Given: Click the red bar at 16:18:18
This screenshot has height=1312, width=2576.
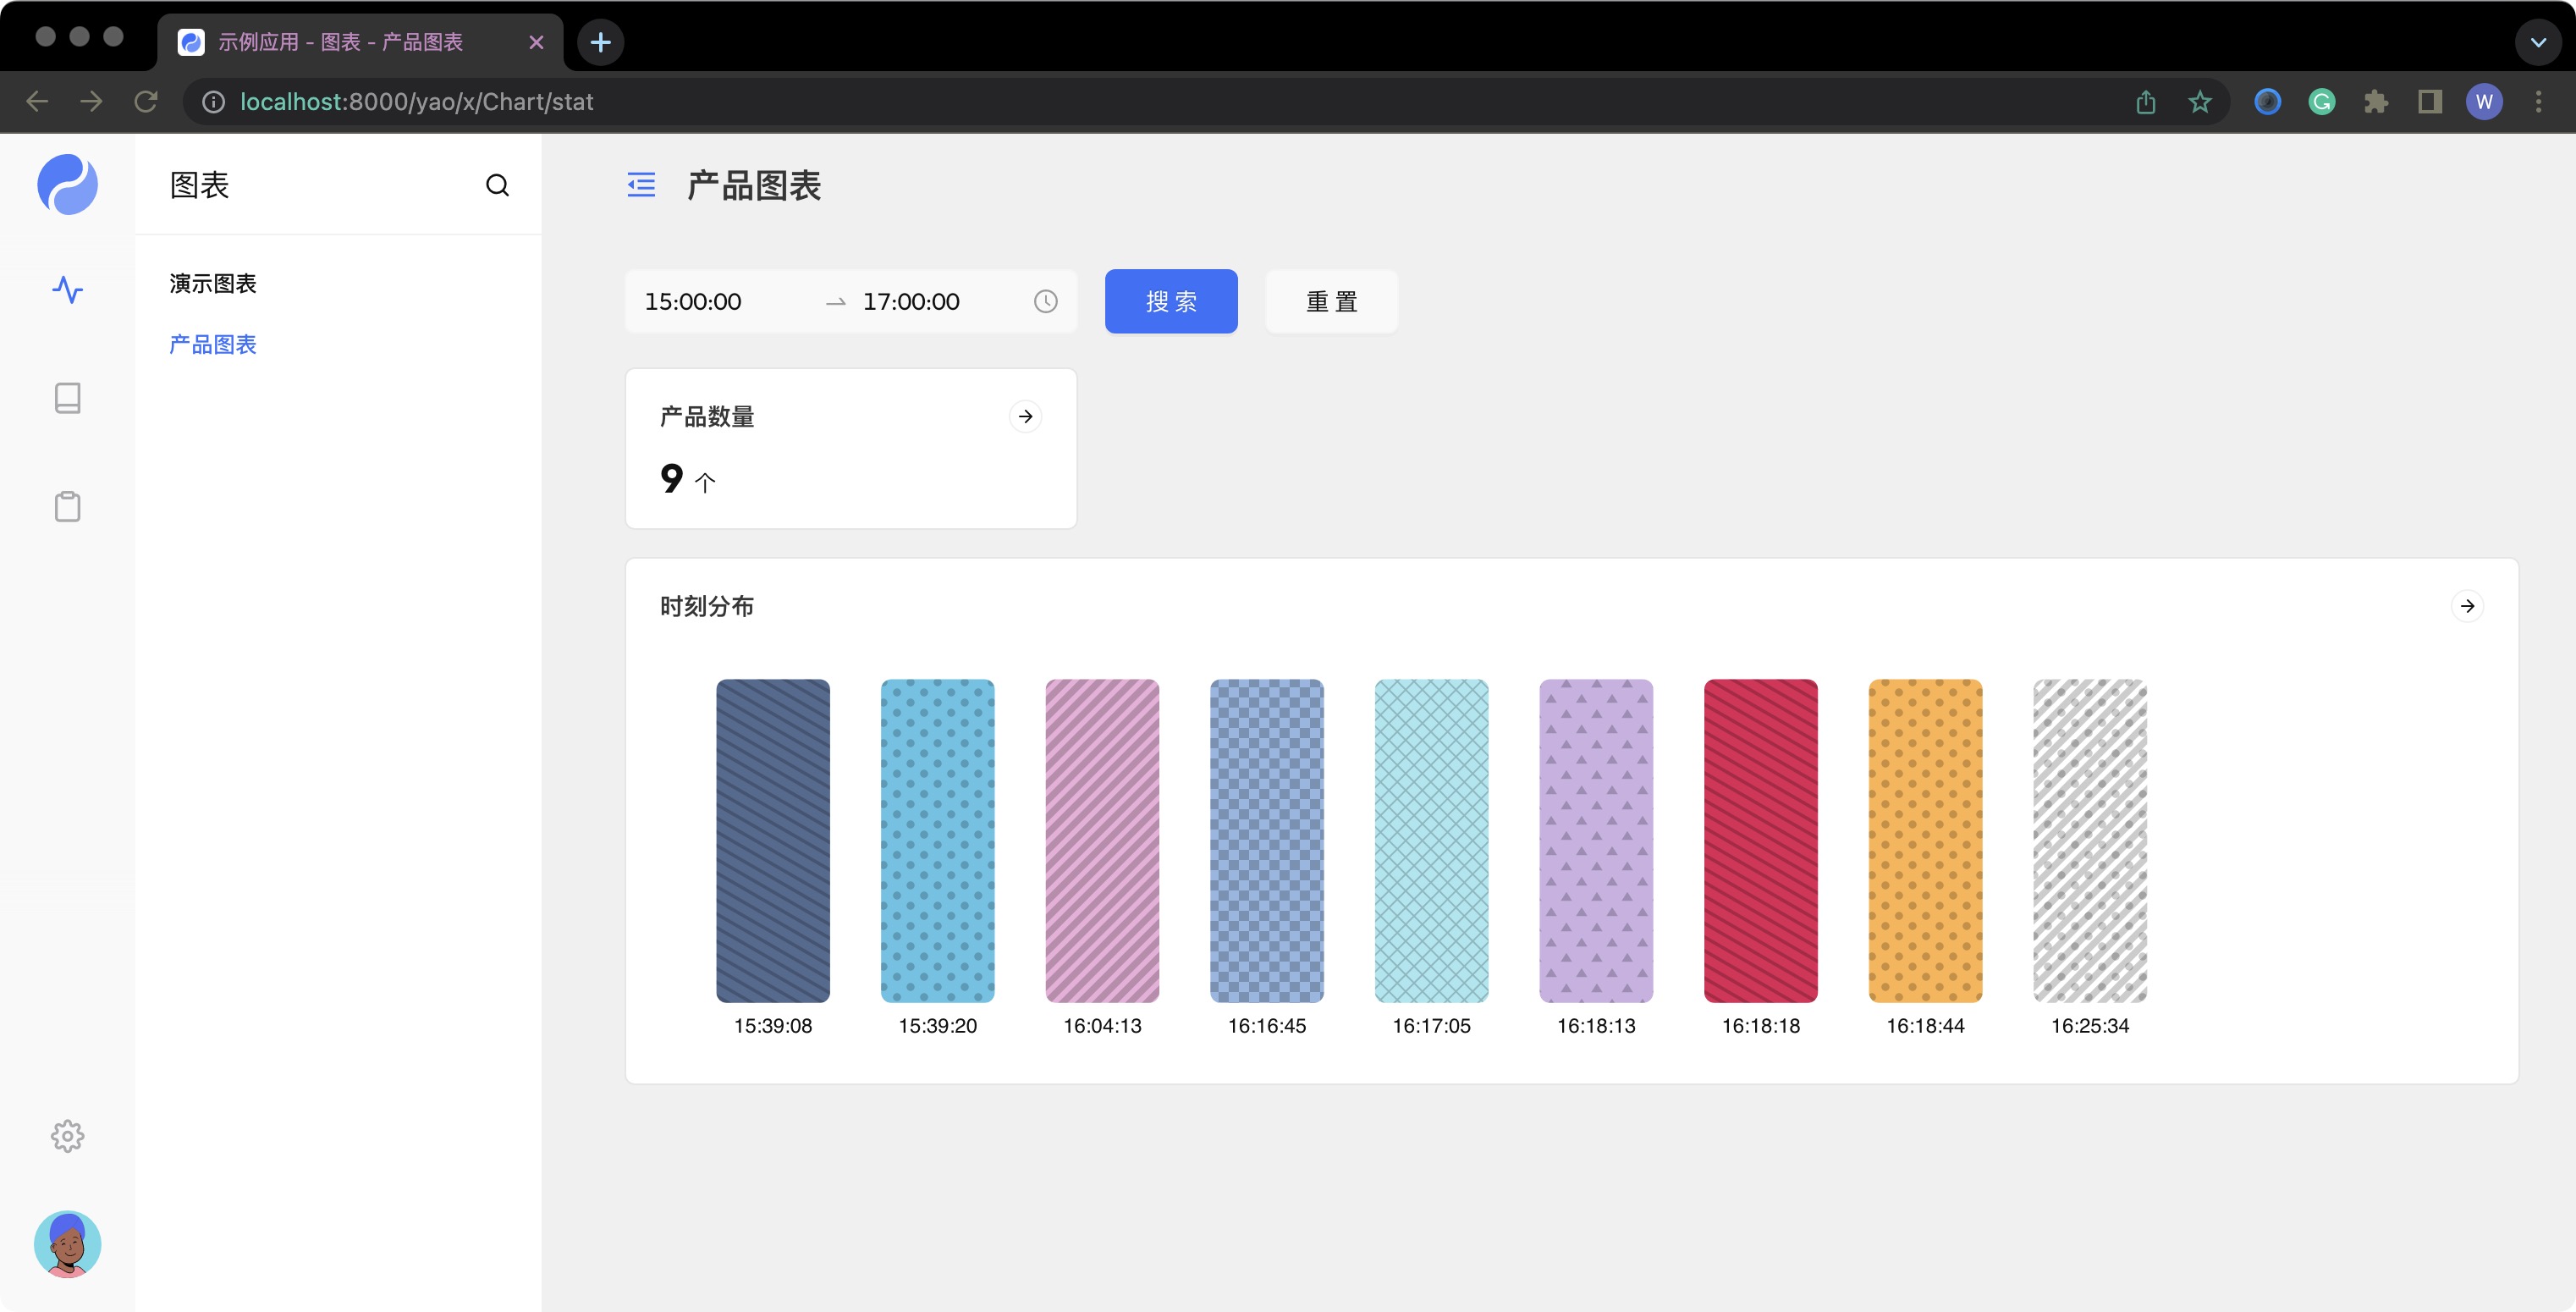Looking at the screenshot, I should coord(1760,840).
